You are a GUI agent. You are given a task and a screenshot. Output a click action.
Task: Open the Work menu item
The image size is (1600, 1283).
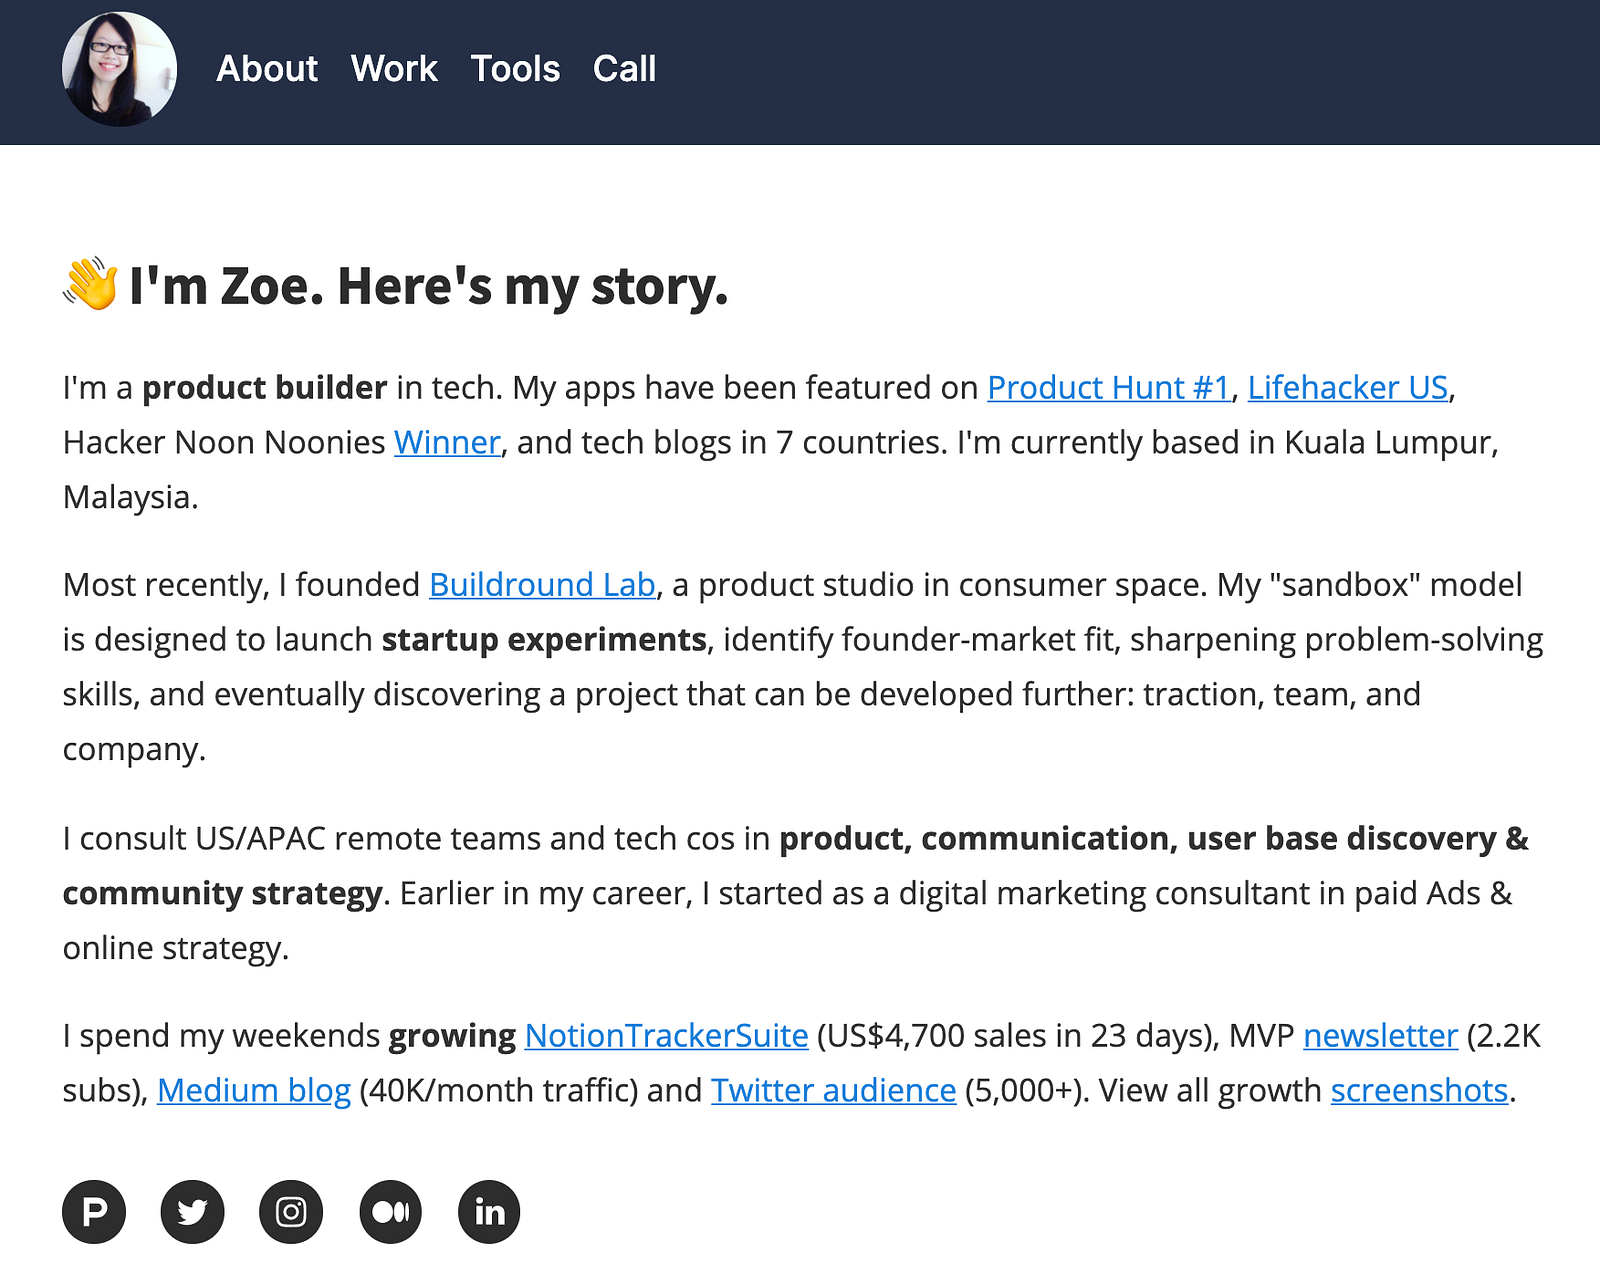394,69
